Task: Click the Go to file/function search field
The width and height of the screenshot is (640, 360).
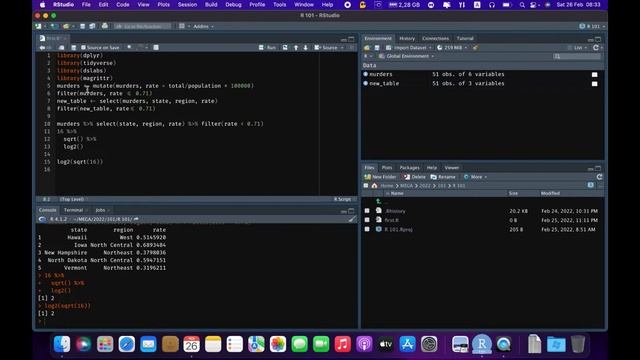Action: coord(142,27)
